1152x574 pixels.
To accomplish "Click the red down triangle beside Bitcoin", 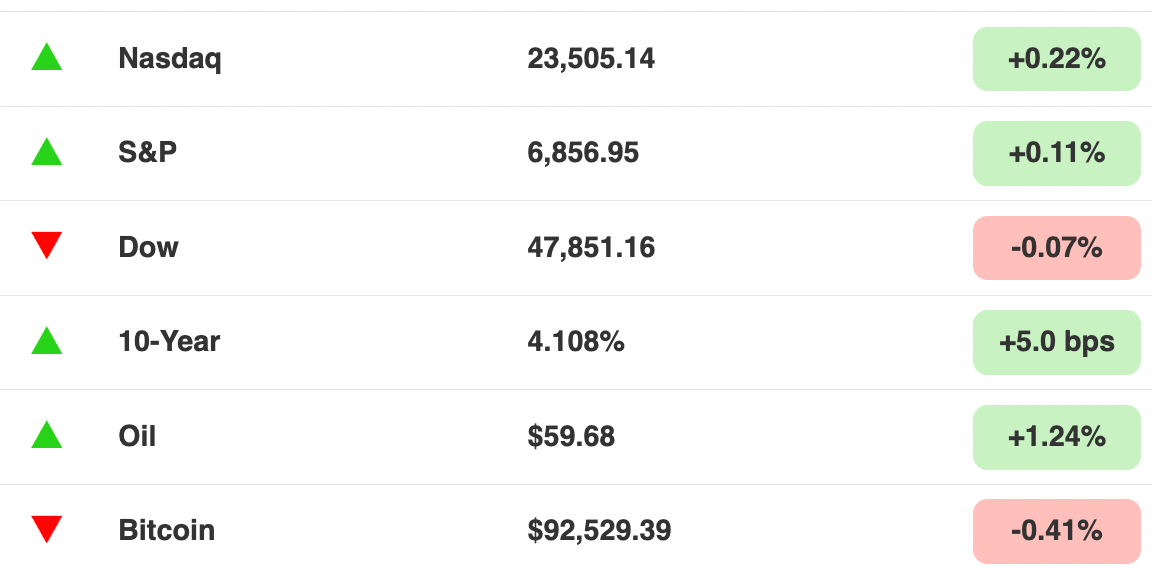I will pos(46,529).
